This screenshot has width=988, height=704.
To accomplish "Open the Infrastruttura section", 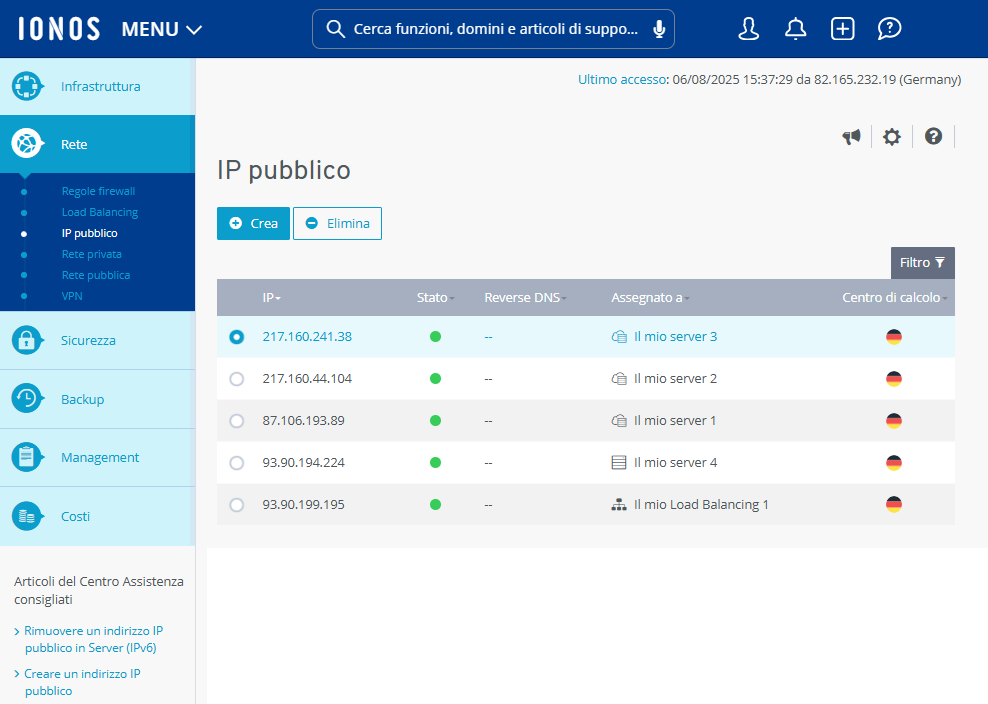I will (x=98, y=86).
